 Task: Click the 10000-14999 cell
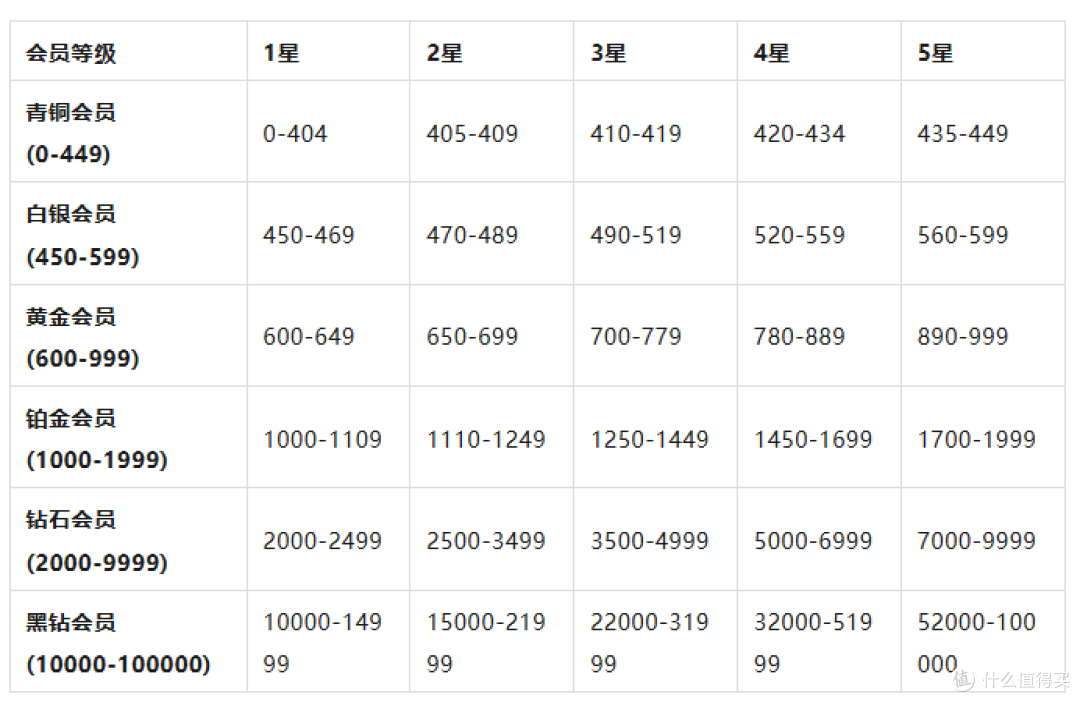coord(329,641)
